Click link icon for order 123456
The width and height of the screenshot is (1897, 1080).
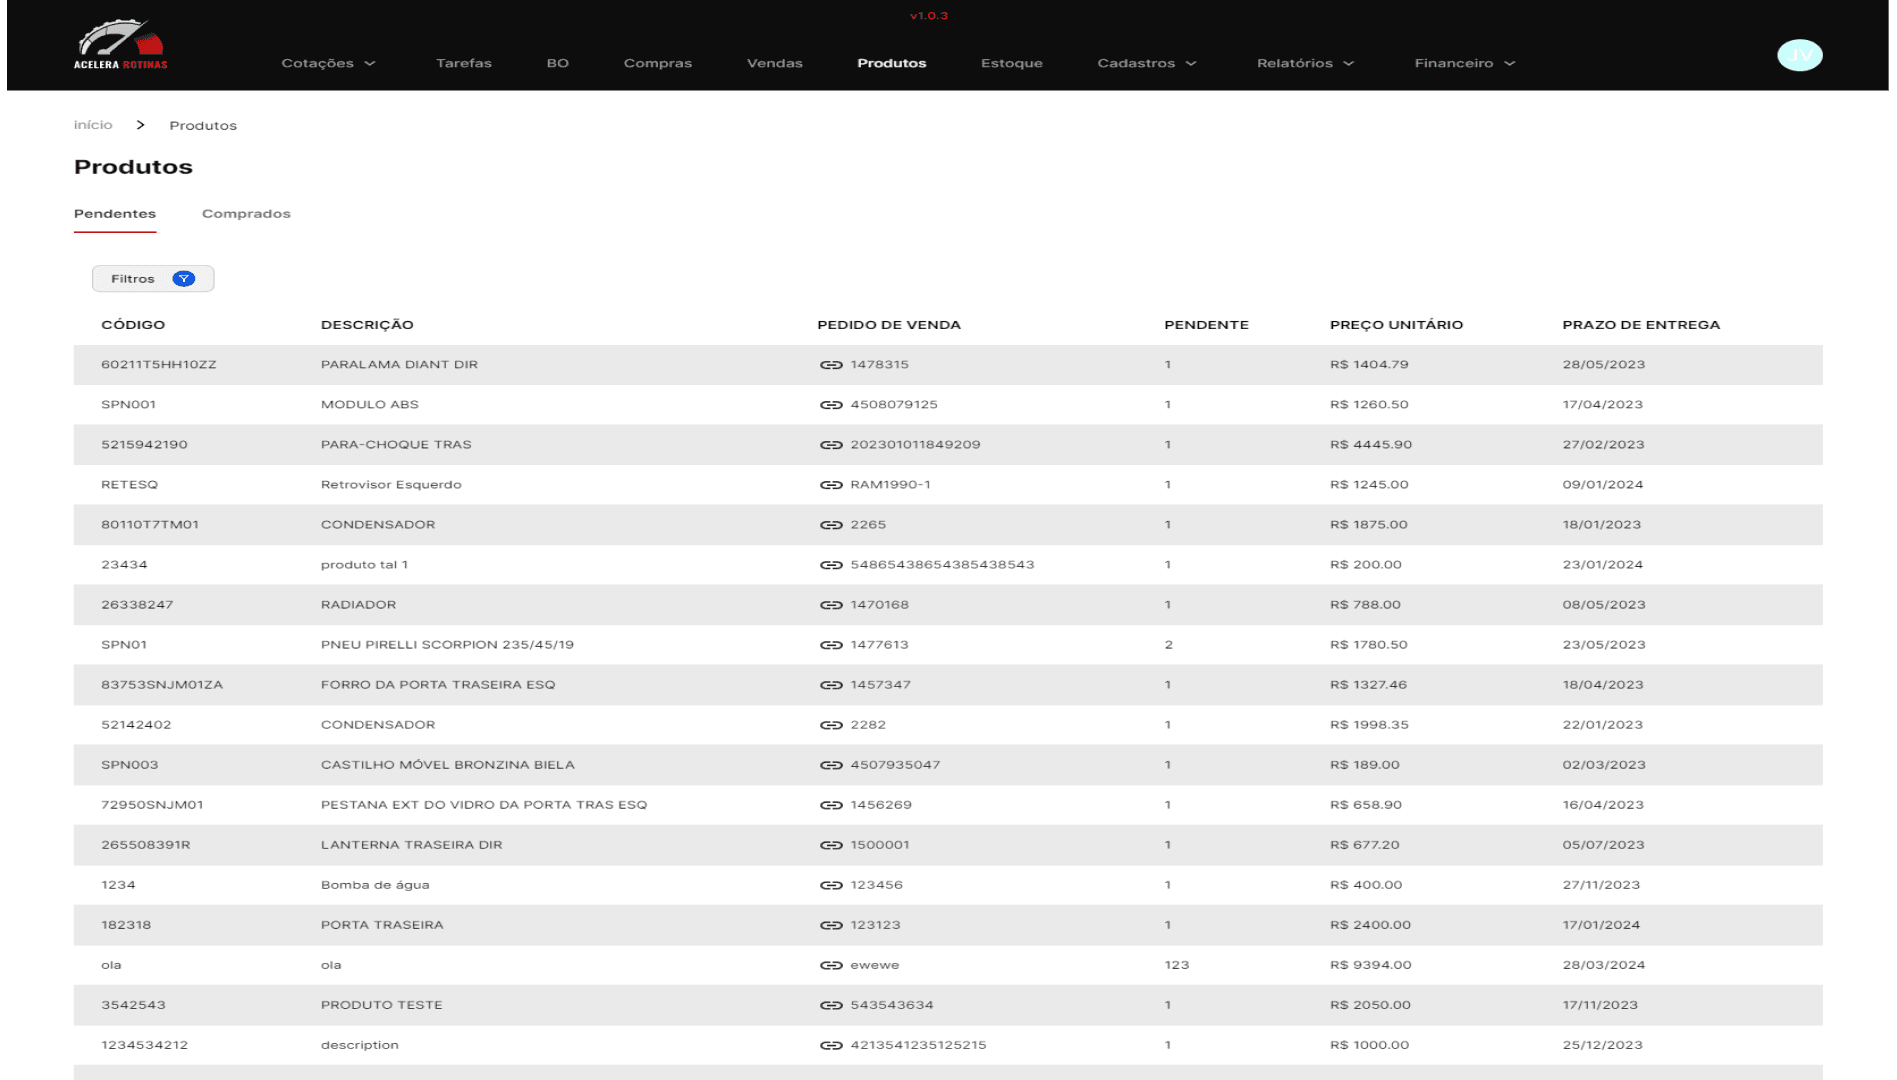(831, 885)
